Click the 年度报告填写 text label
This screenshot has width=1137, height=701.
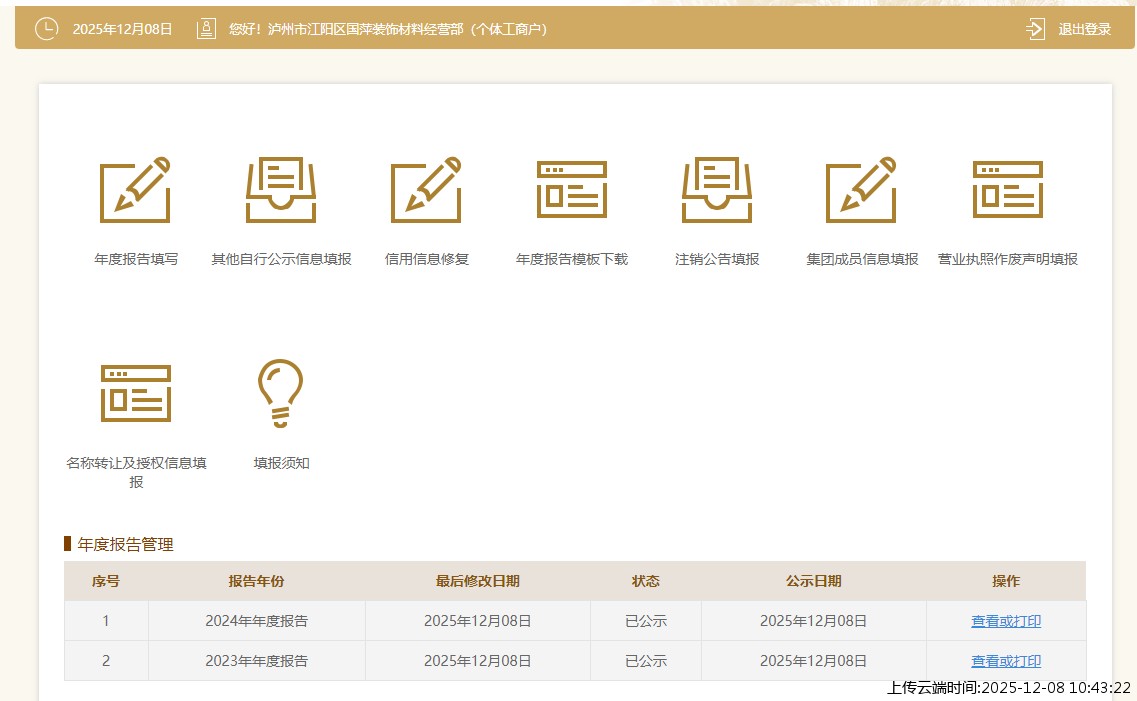pyautogui.click(x=136, y=259)
